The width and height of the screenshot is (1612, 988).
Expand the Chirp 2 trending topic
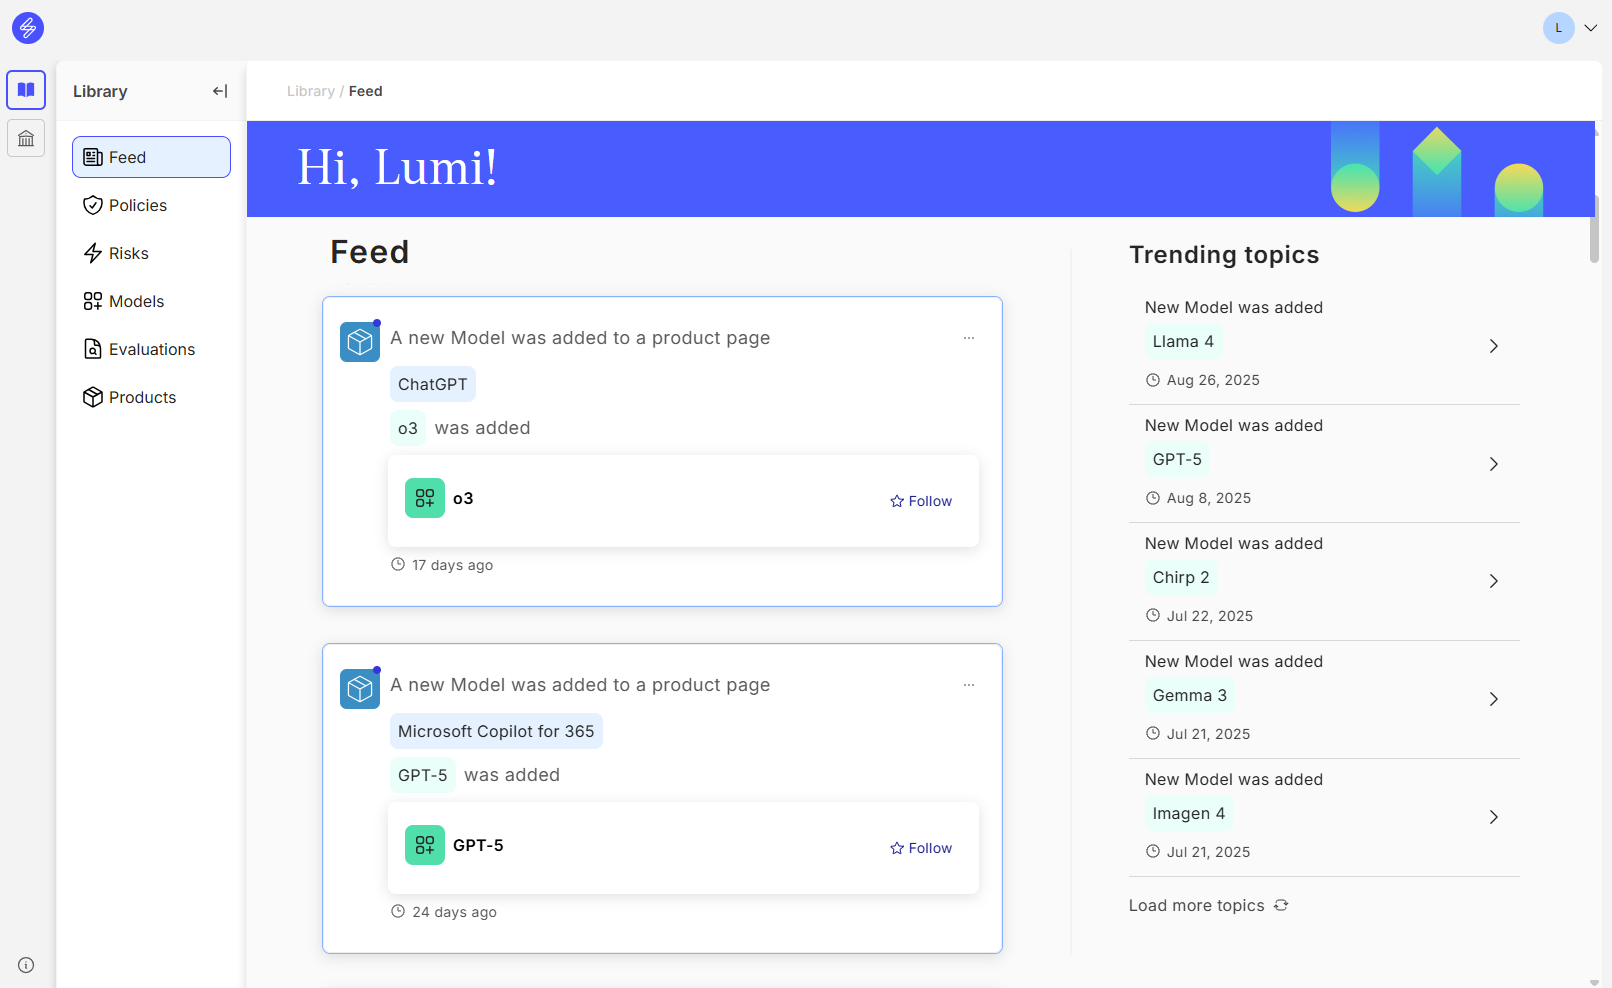coord(1493,581)
